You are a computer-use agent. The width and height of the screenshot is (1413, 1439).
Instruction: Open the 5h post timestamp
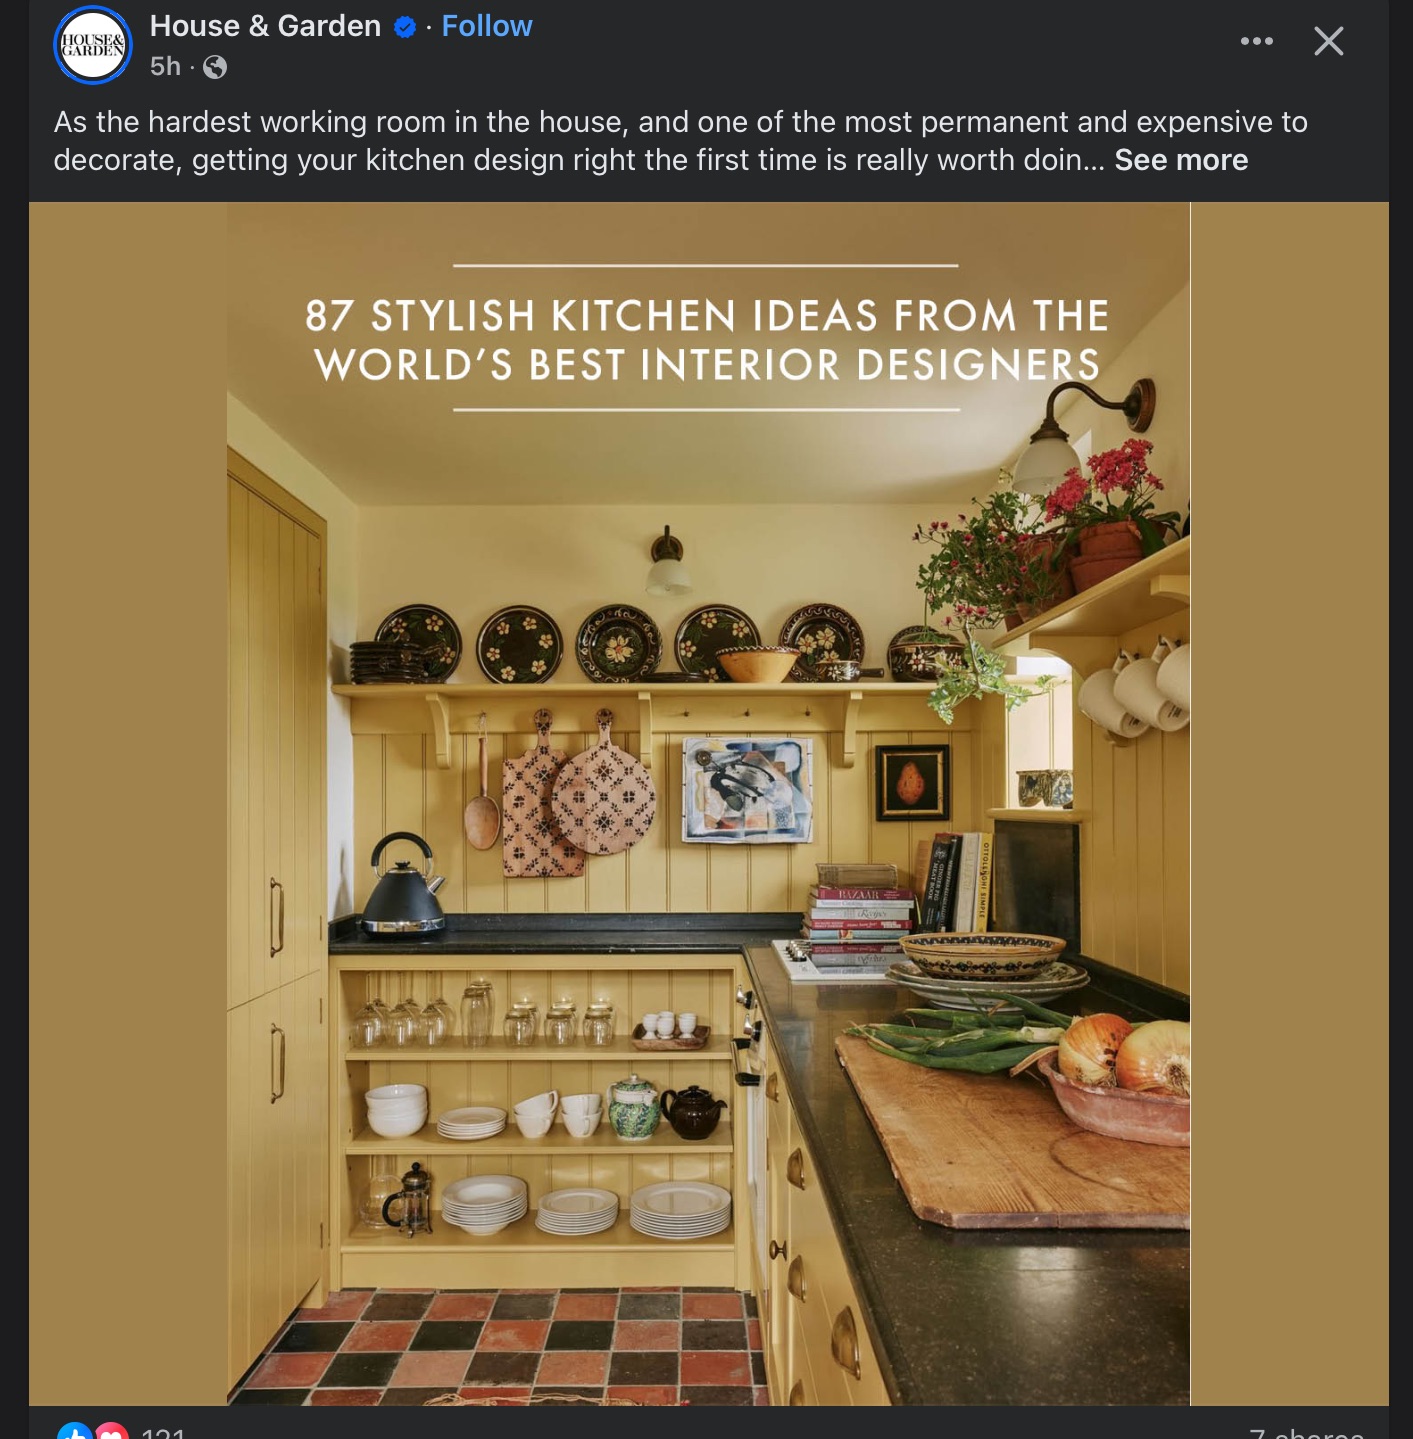pyautogui.click(x=165, y=67)
